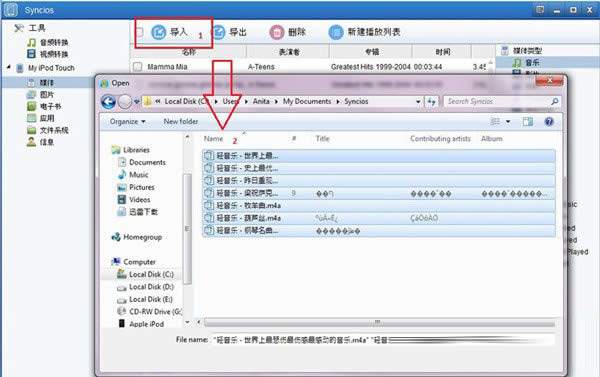600x377 pixels.
Task: Sort files by Title column header
Action: point(323,139)
